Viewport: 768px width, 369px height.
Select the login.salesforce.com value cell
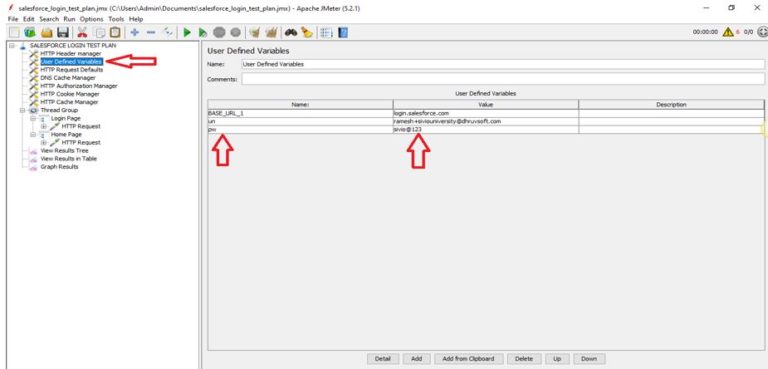click(485, 113)
